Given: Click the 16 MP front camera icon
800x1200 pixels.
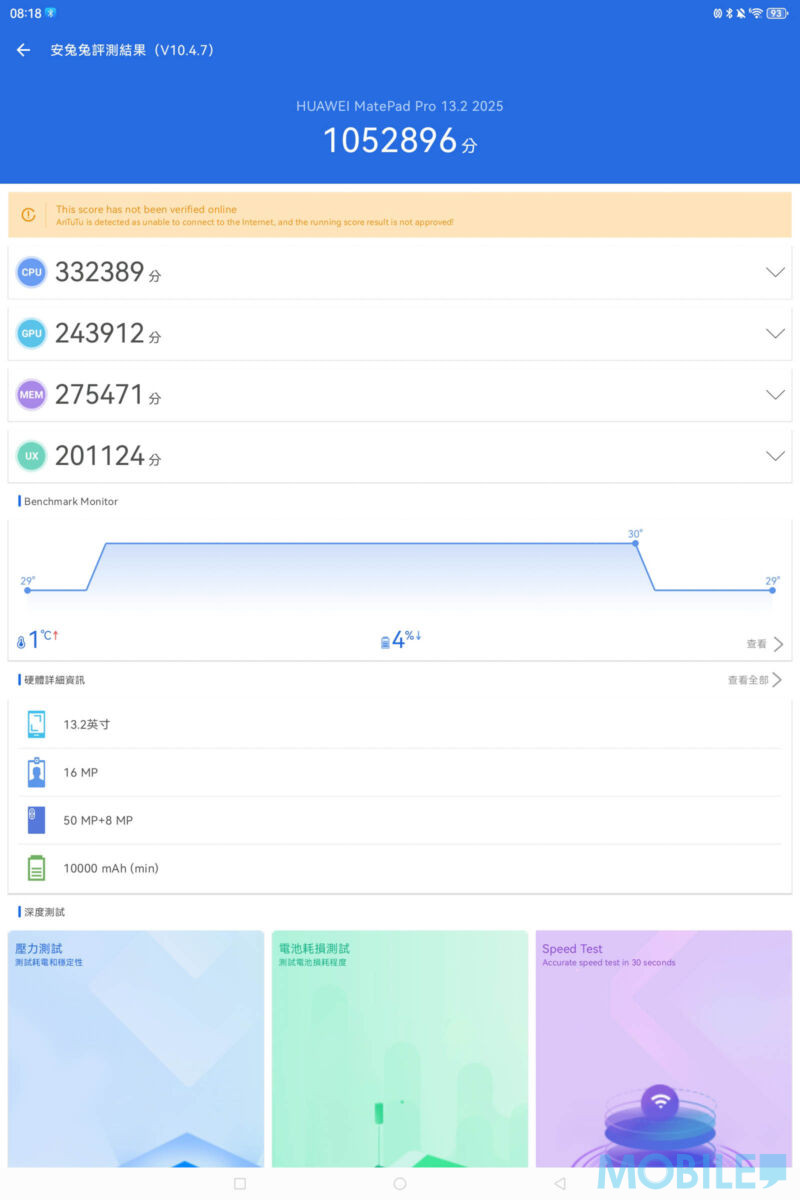Looking at the screenshot, I should (37, 772).
